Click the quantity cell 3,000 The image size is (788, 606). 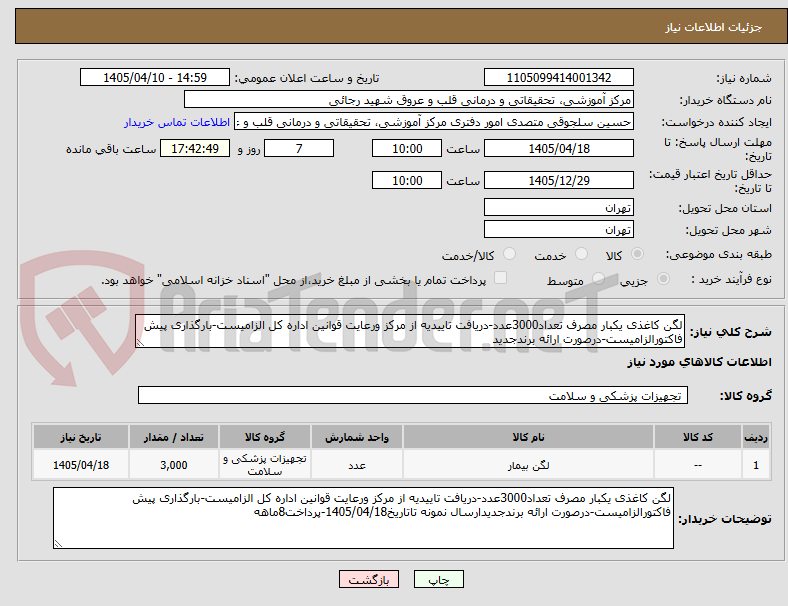tap(174, 465)
